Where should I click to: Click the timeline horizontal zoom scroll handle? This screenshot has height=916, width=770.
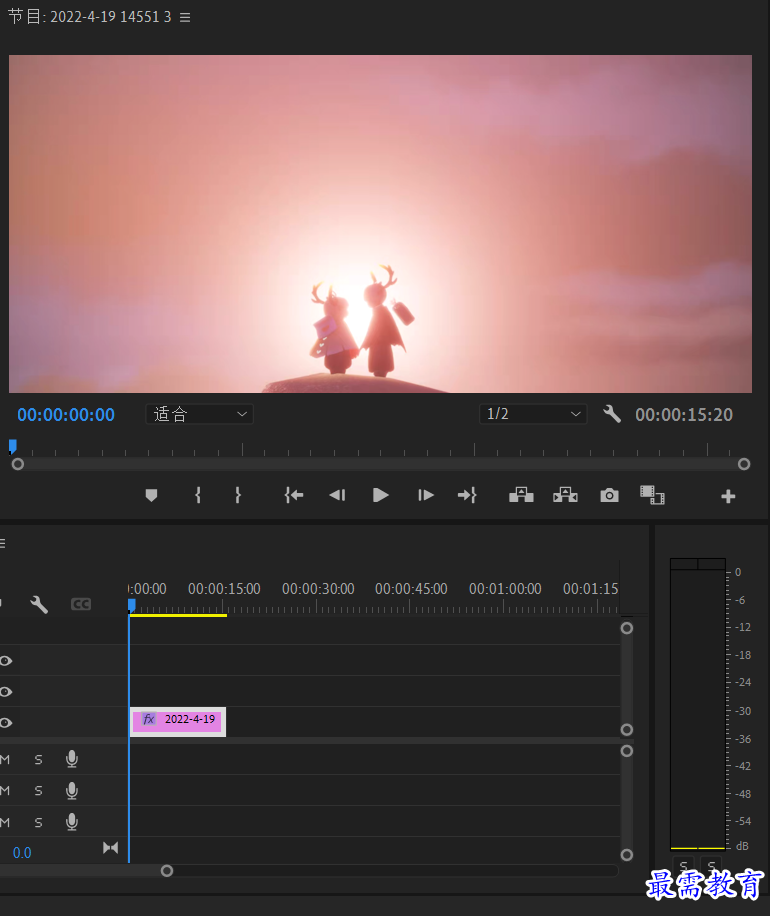[167, 871]
